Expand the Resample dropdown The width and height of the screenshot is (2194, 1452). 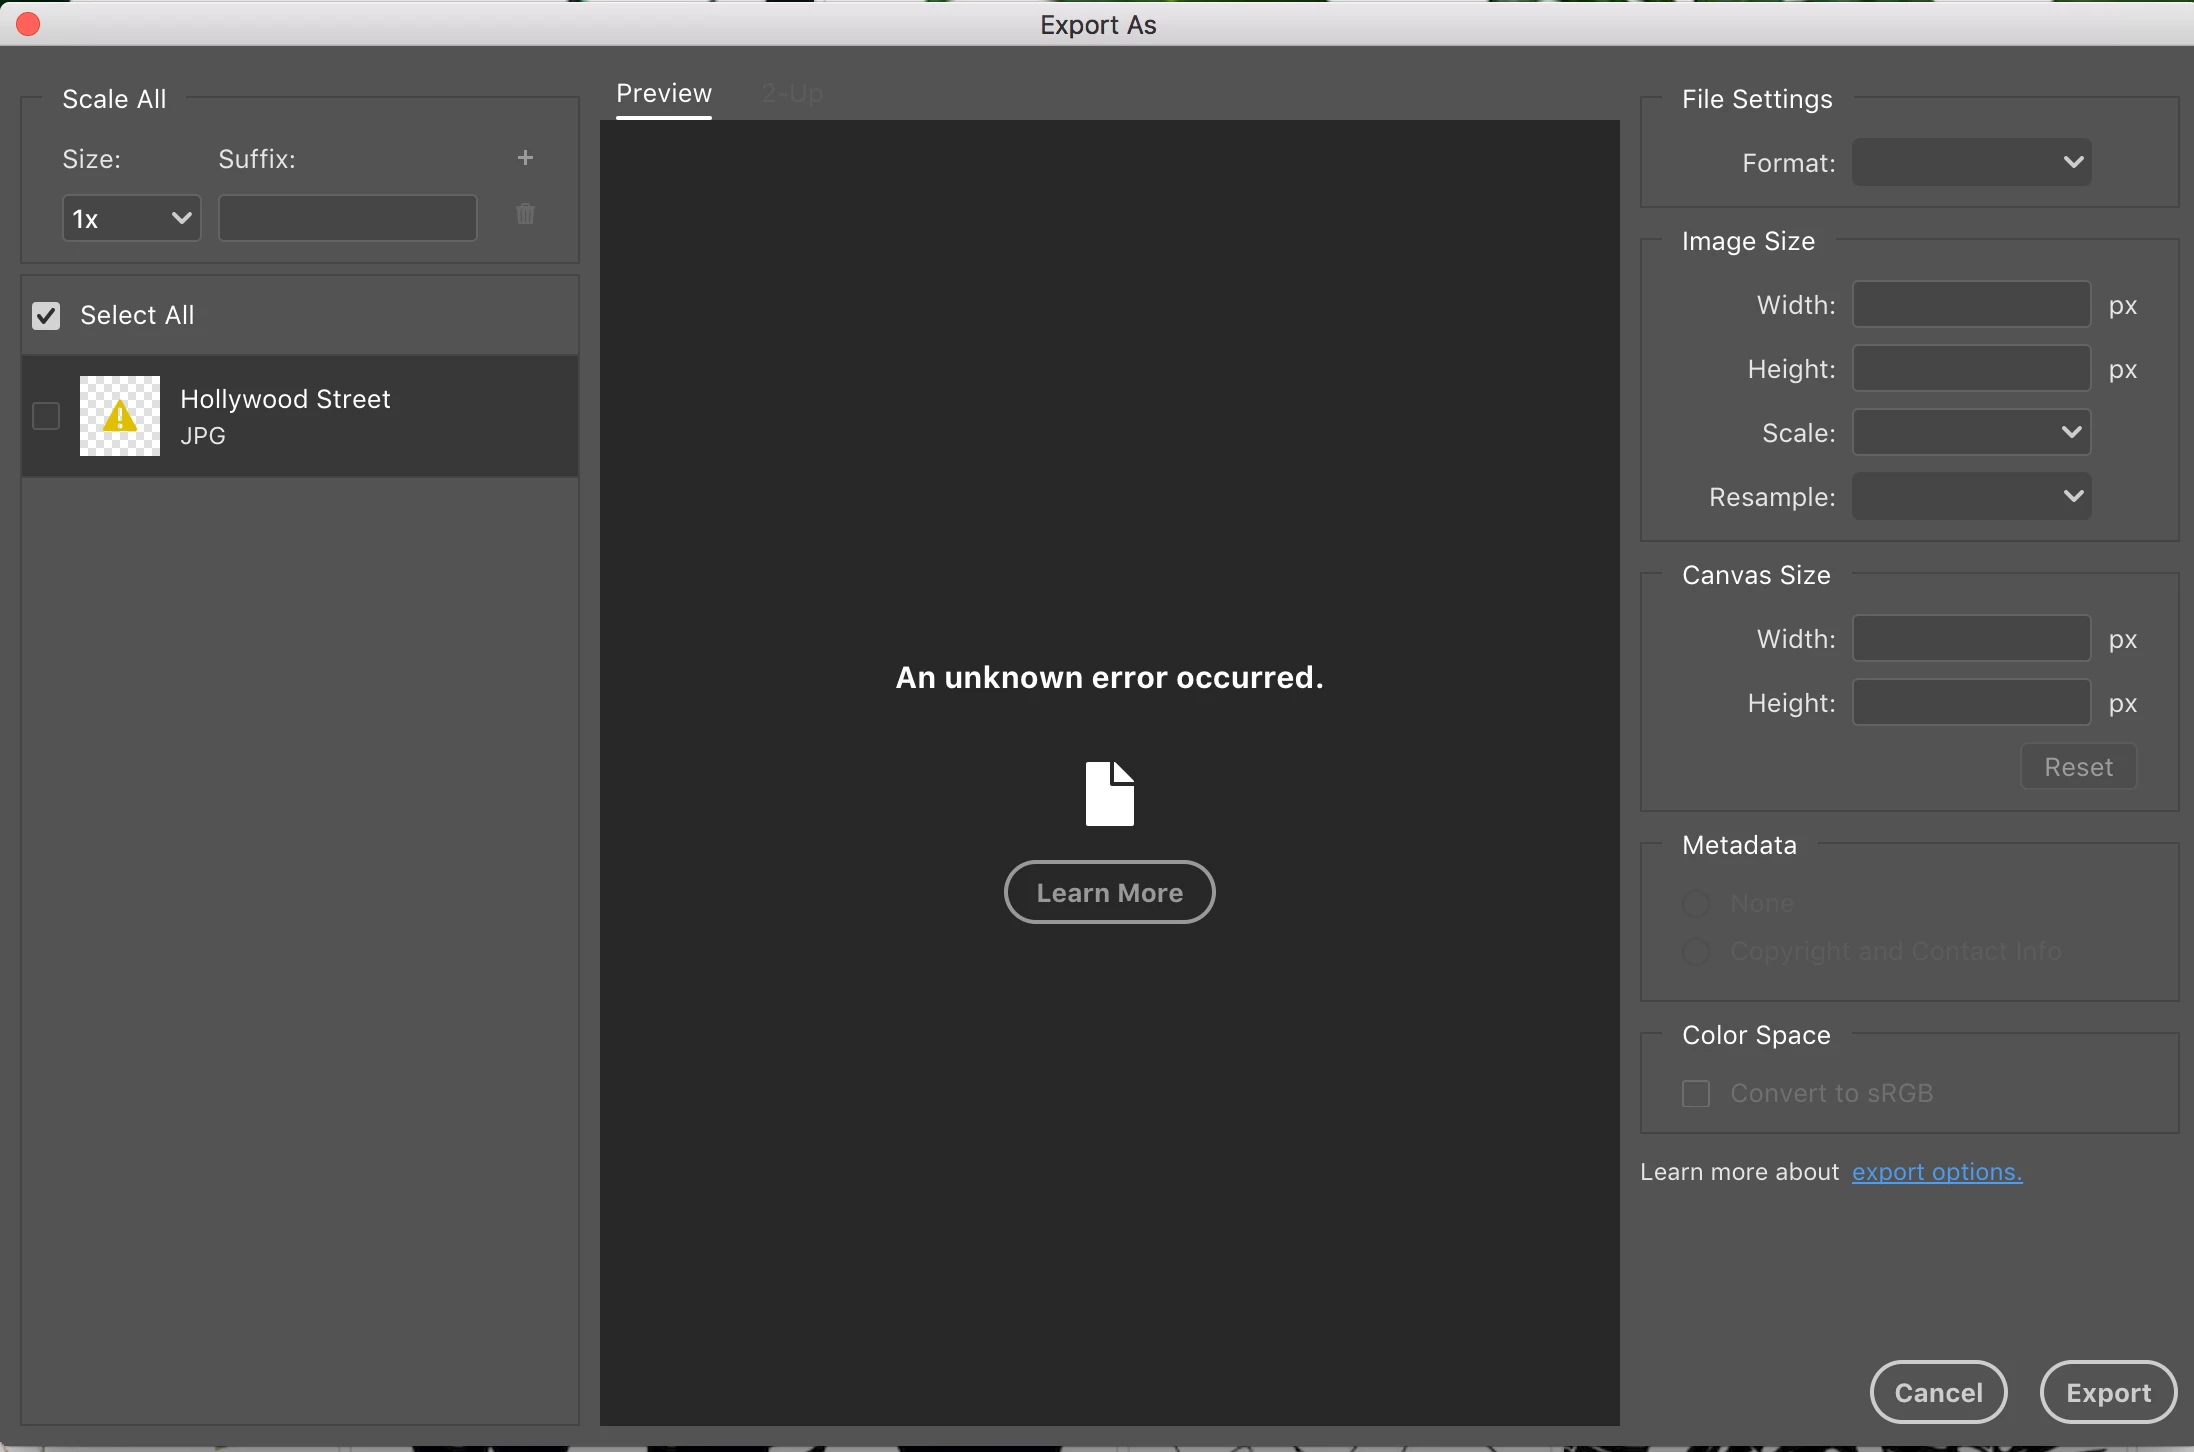1971,497
